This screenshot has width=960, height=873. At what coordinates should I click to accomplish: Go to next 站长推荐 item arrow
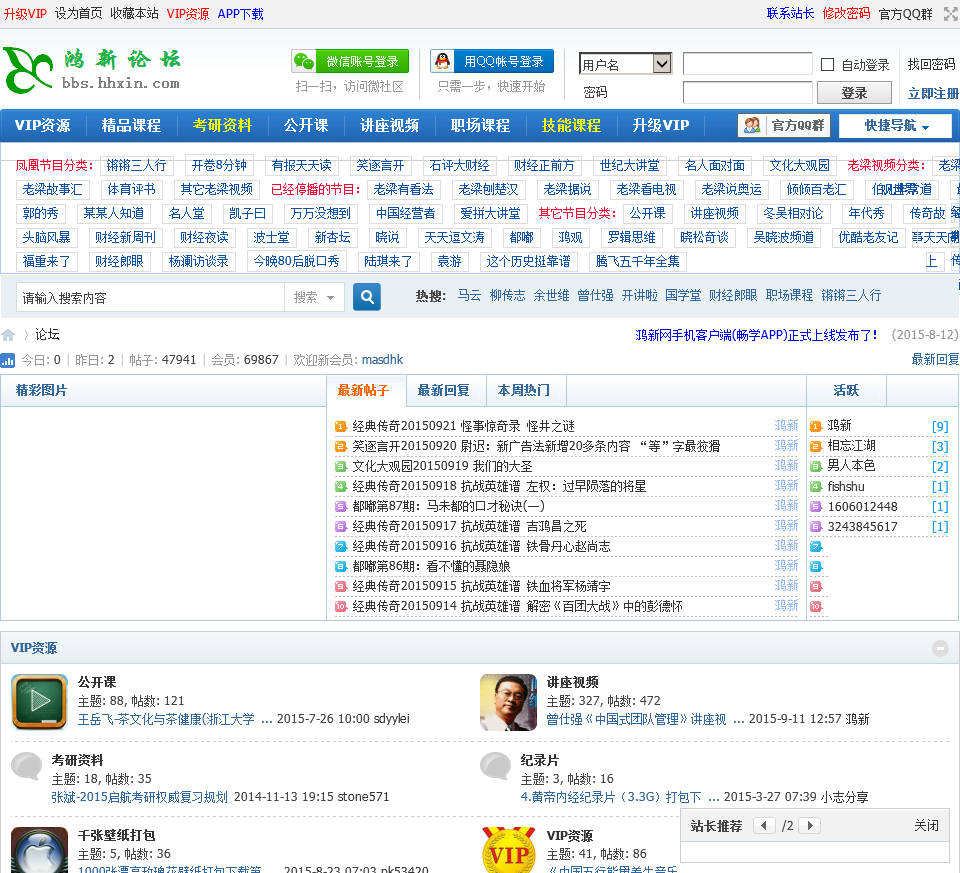tap(810, 826)
